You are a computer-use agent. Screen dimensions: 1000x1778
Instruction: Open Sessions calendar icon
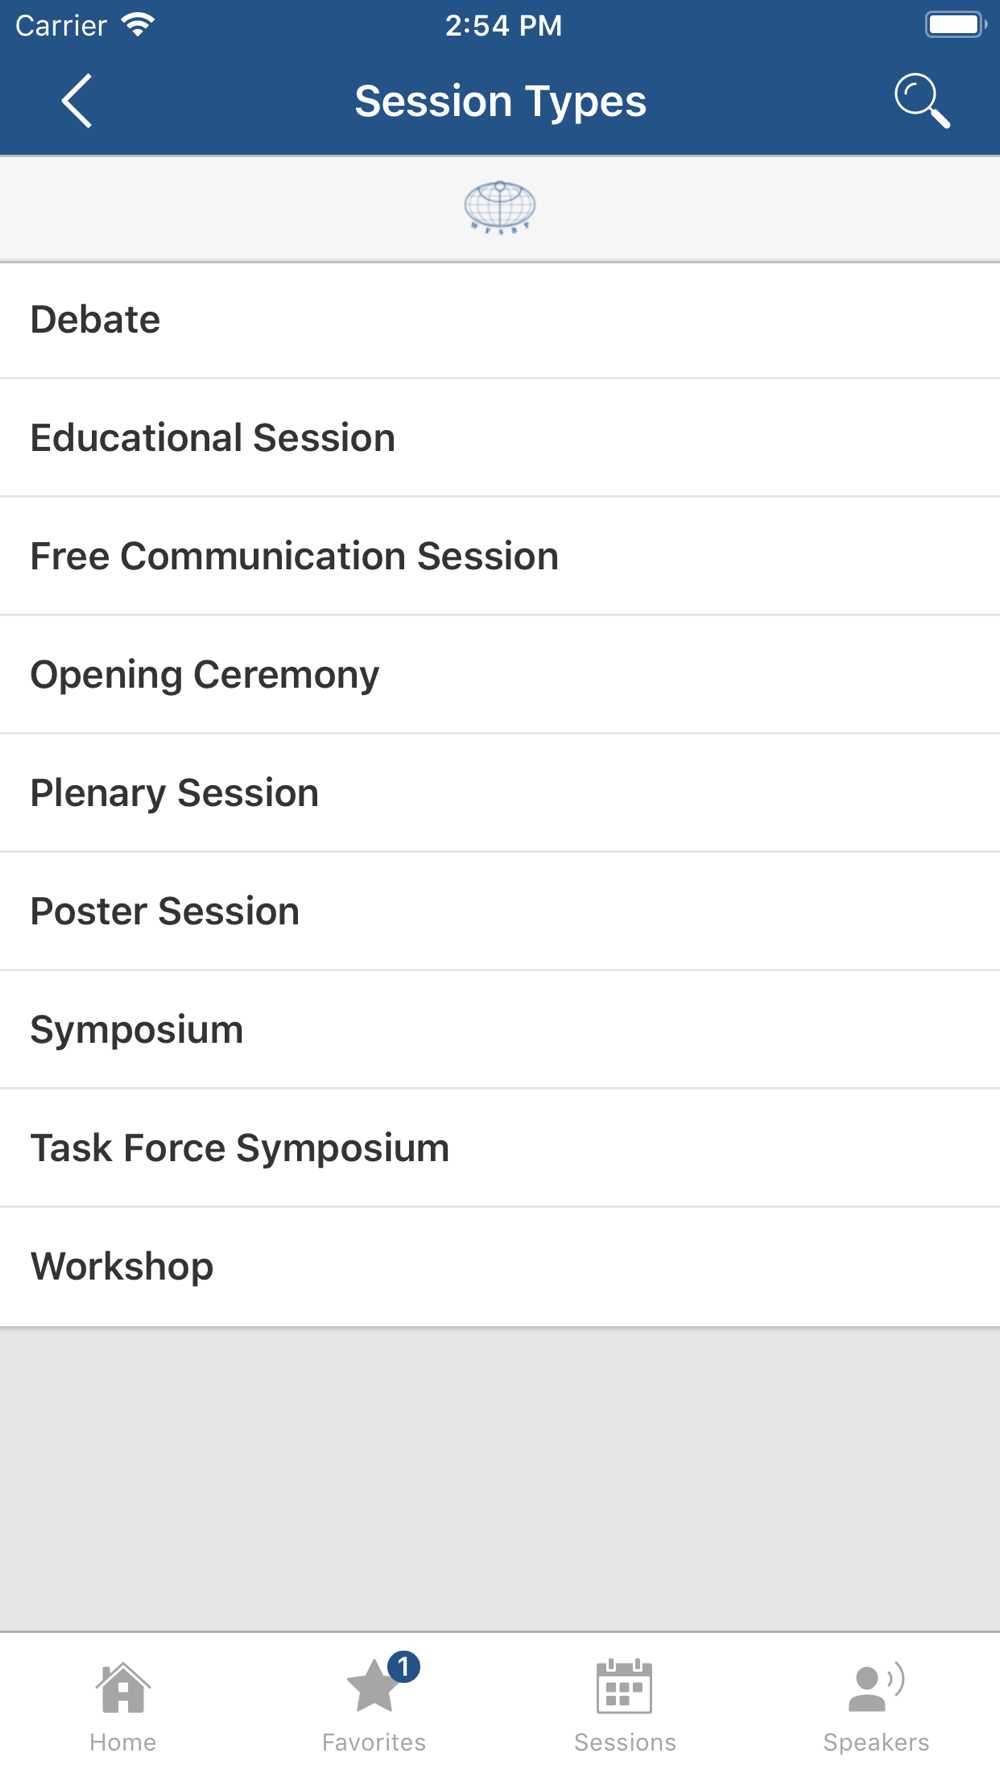625,1686
